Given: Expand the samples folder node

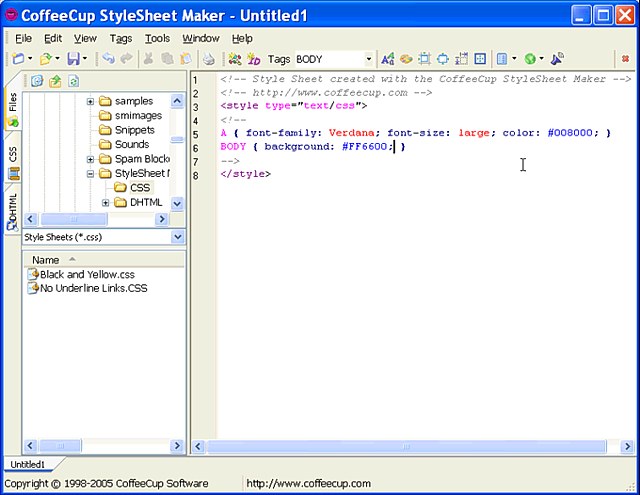Looking at the screenshot, I should (90, 101).
